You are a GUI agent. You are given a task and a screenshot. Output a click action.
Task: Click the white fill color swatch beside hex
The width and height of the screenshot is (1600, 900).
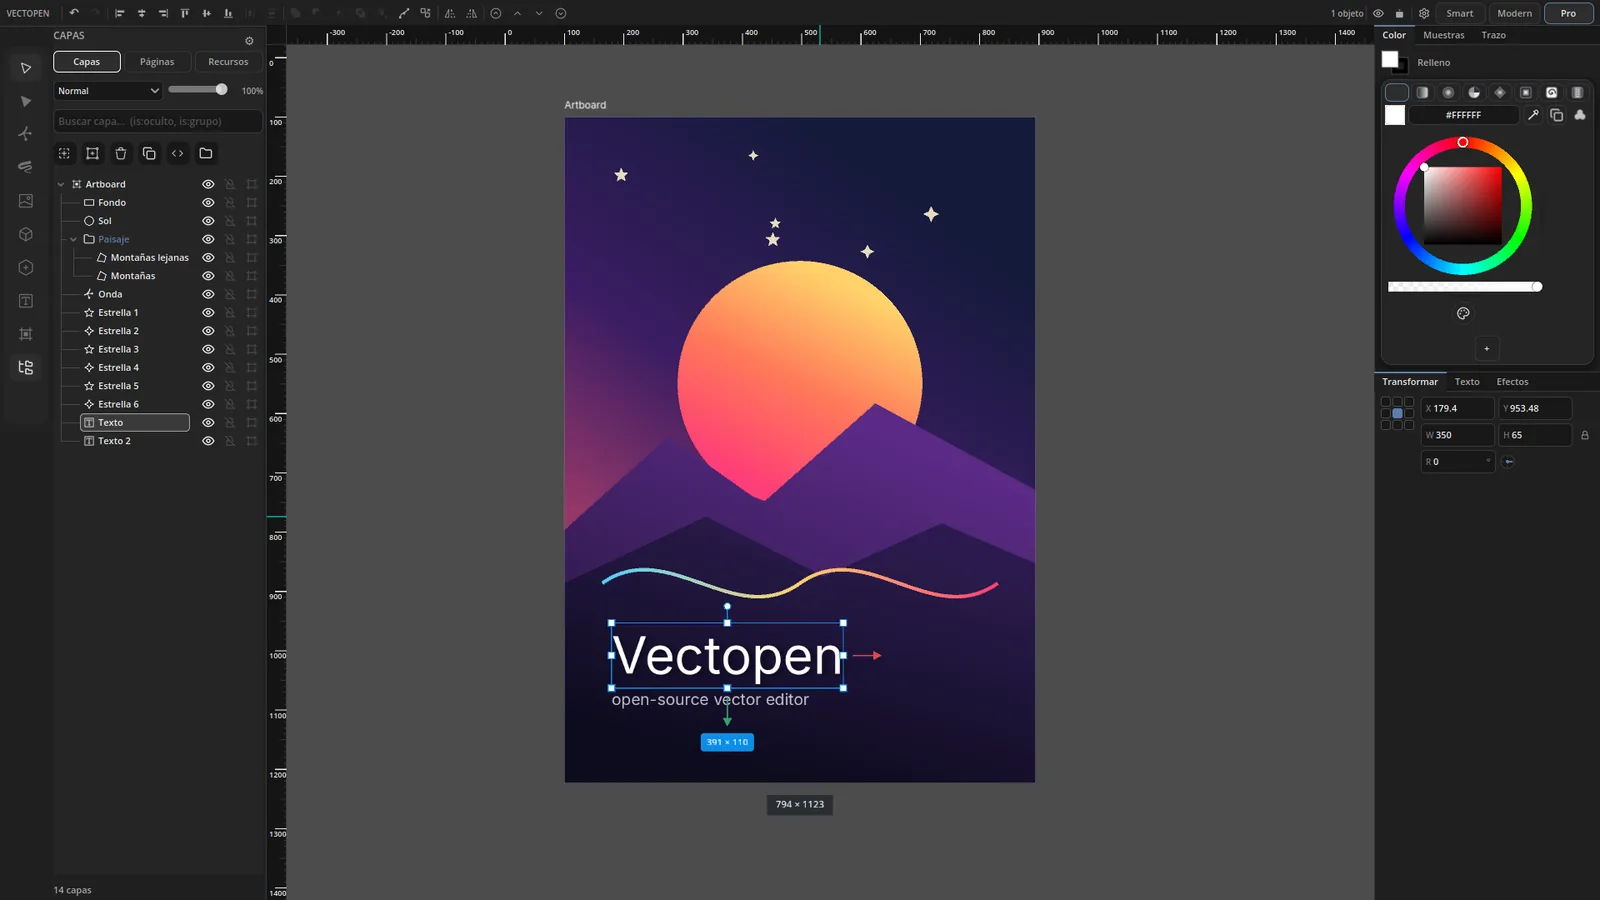(1395, 115)
